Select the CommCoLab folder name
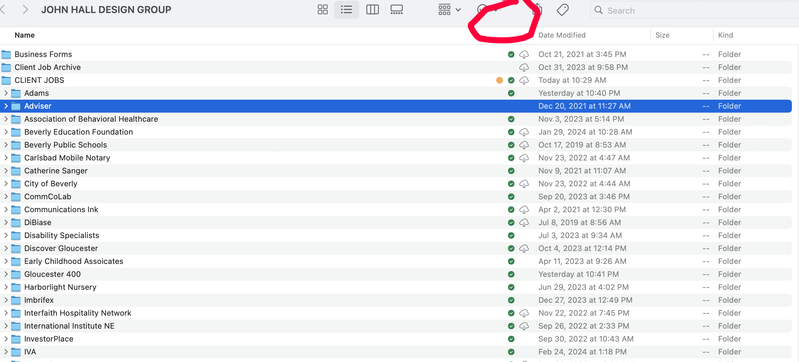Image resolution: width=799 pixels, height=362 pixels. click(x=48, y=197)
